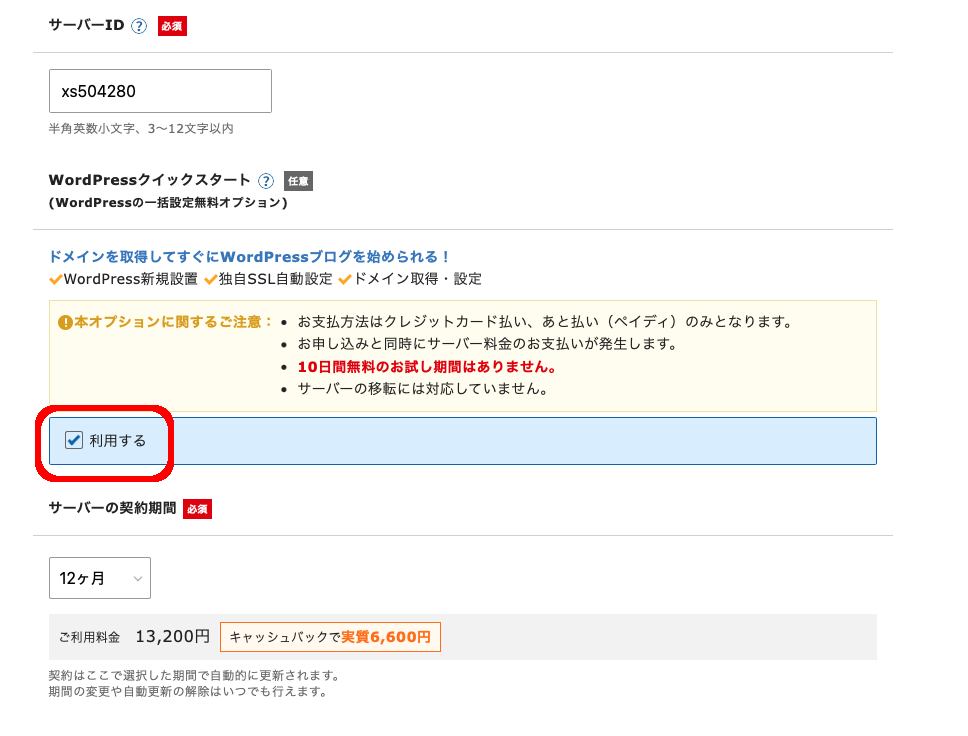
Task: Click the checkmark icon before 独自SSL自動設定
Action: [x=211, y=279]
